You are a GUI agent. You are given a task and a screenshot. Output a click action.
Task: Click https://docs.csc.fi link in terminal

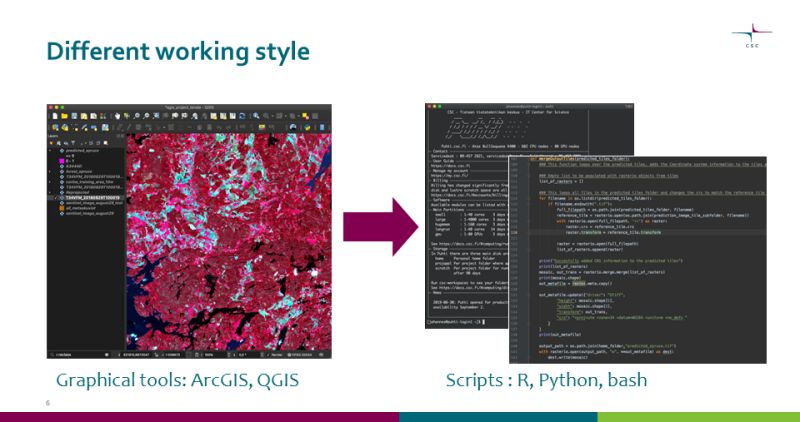pos(451,166)
